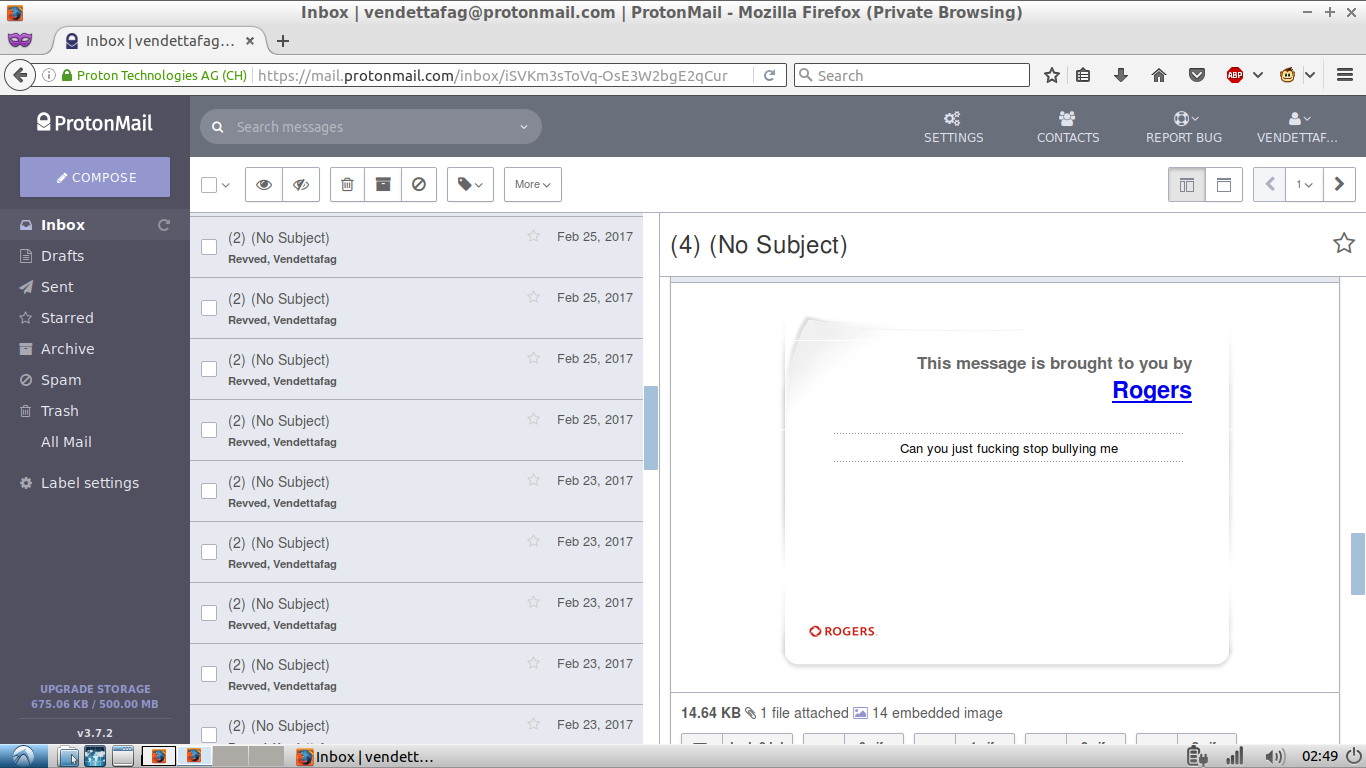Show site information icon in address bar
This screenshot has height=768, width=1366.
[x=48, y=75]
